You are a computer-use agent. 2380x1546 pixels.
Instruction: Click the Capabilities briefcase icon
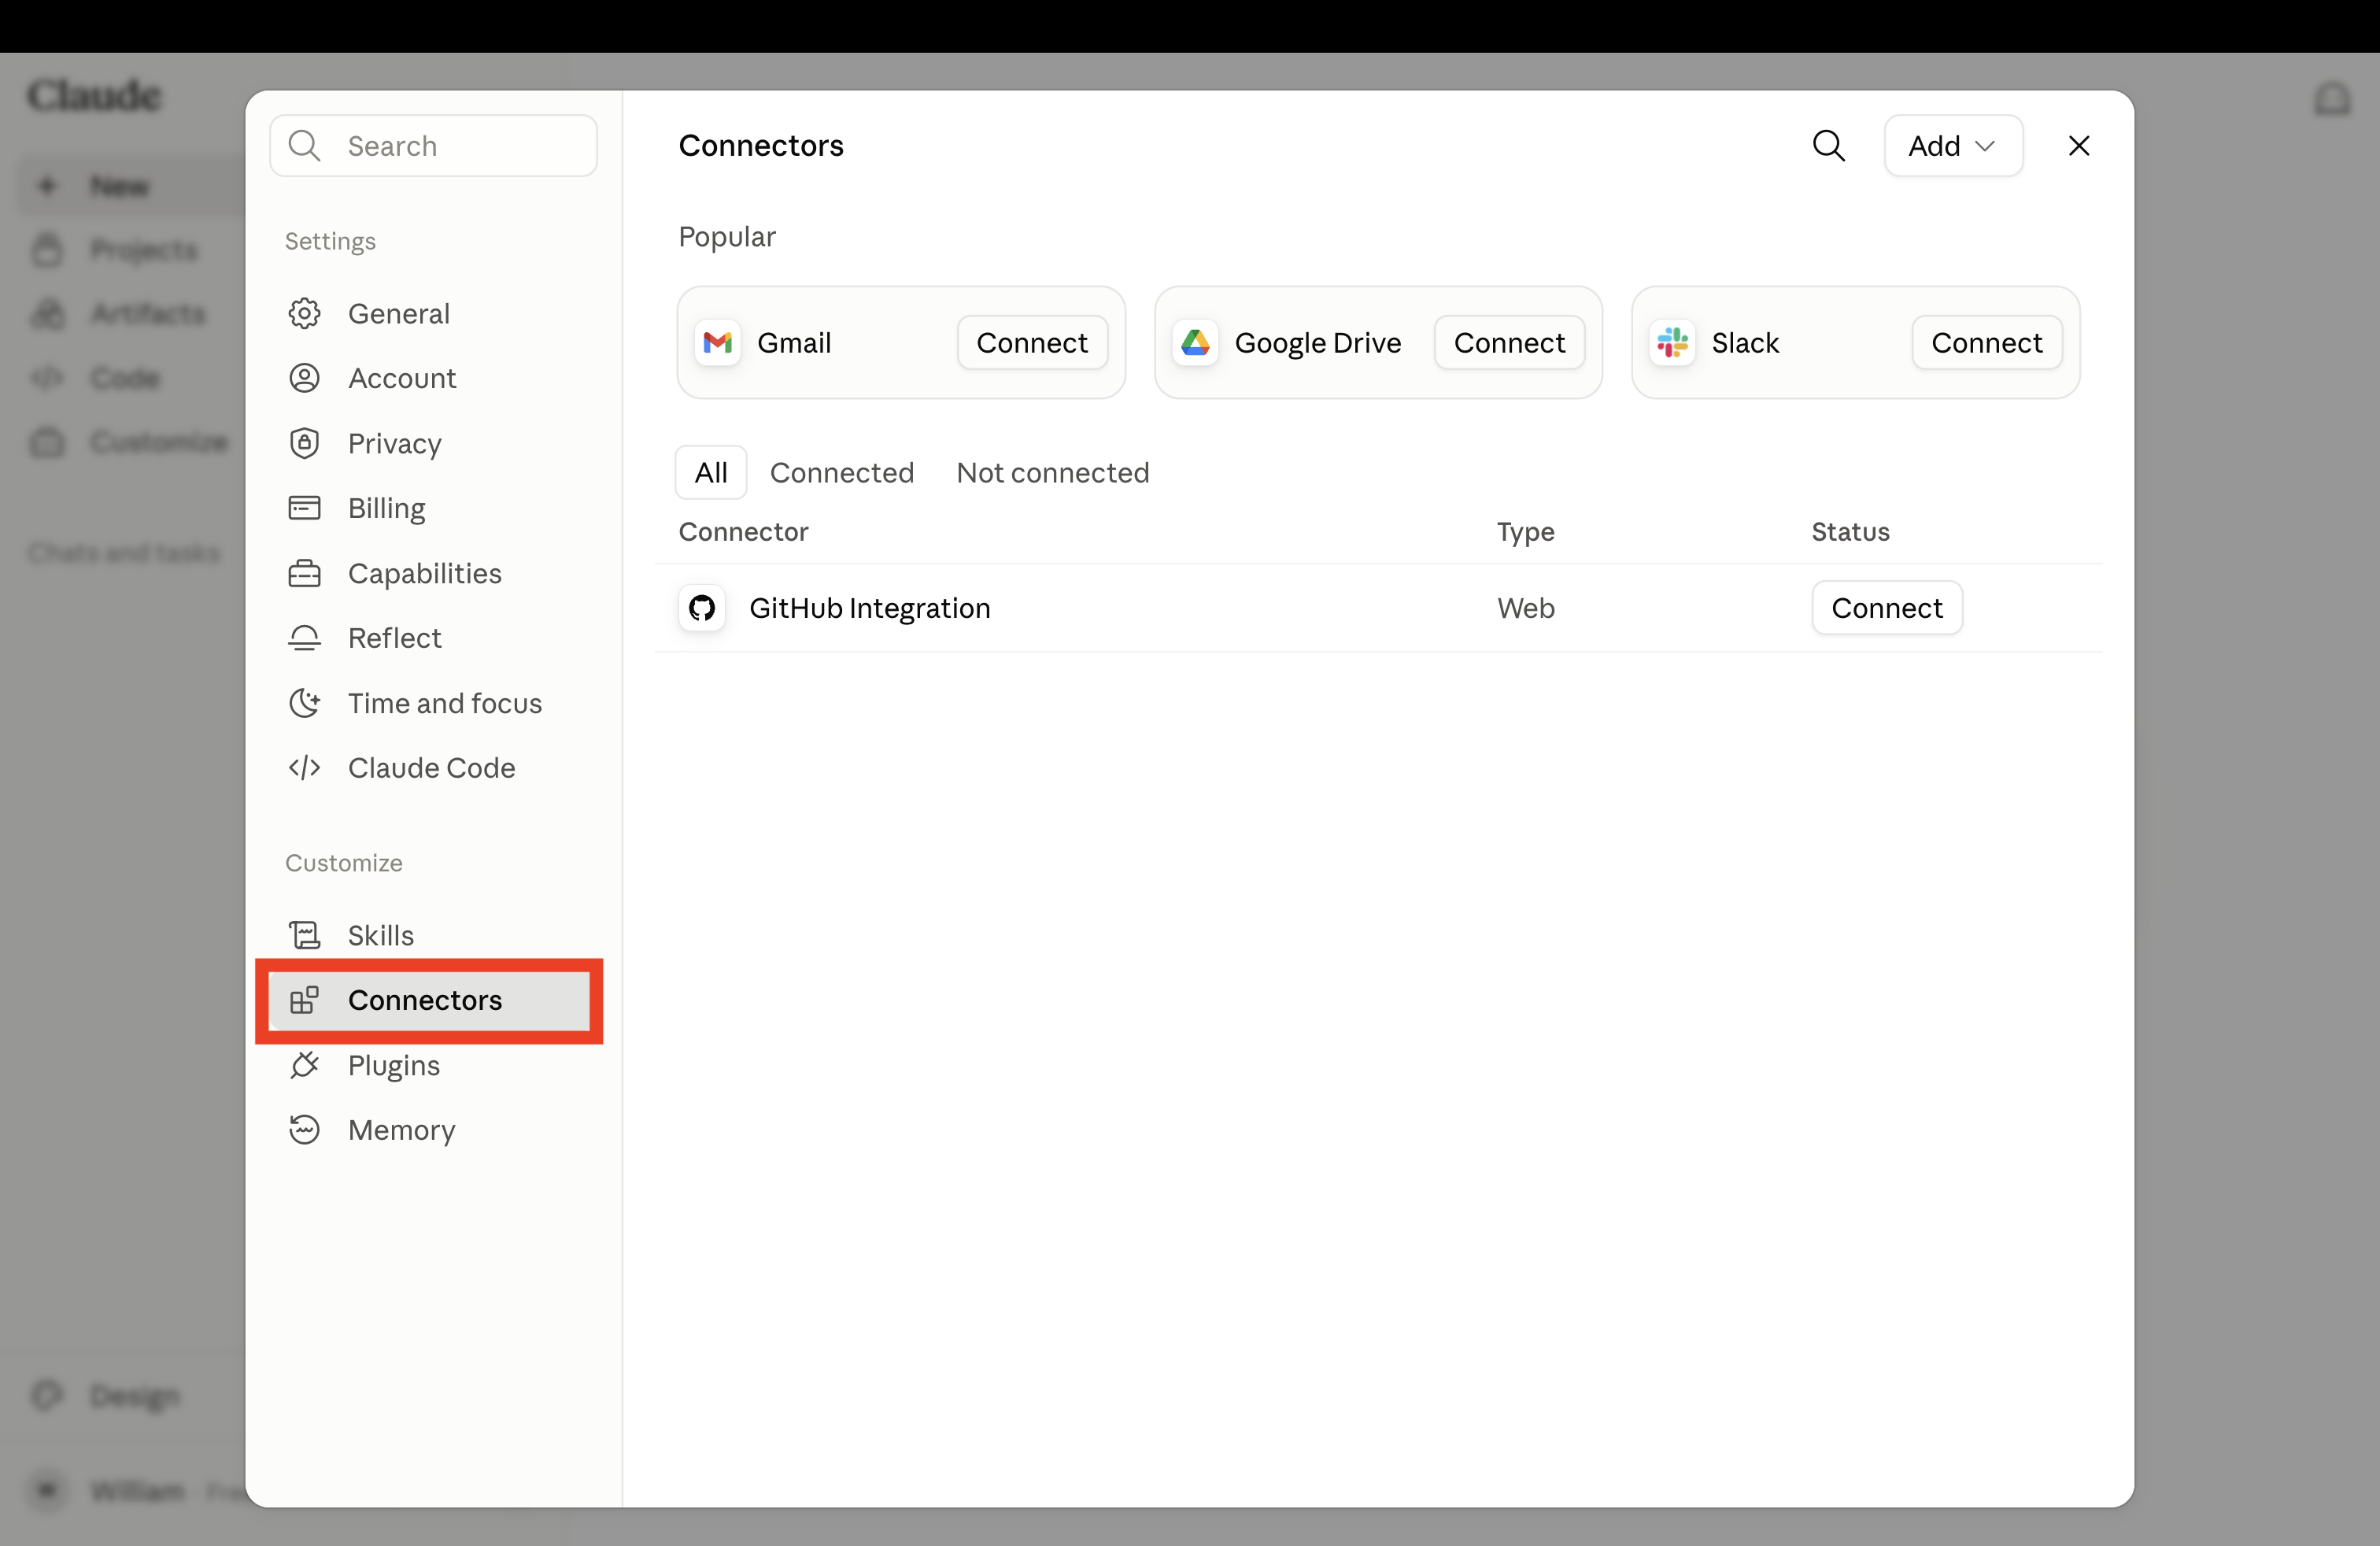[304, 573]
